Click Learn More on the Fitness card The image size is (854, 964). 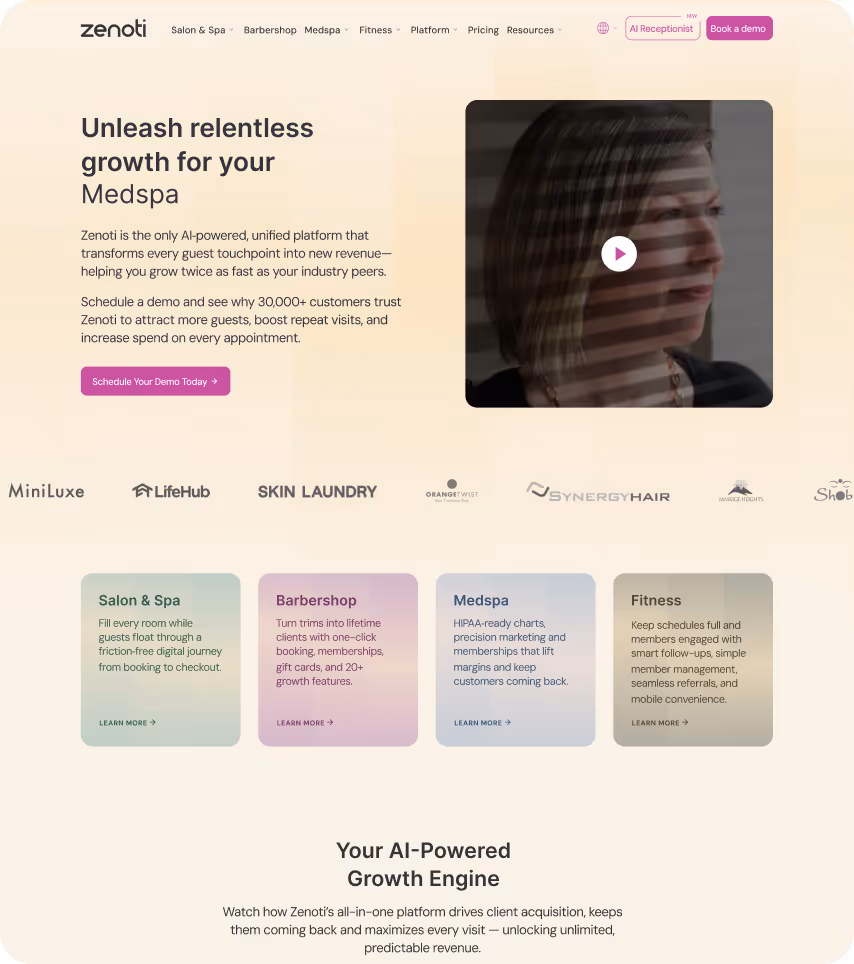point(660,722)
